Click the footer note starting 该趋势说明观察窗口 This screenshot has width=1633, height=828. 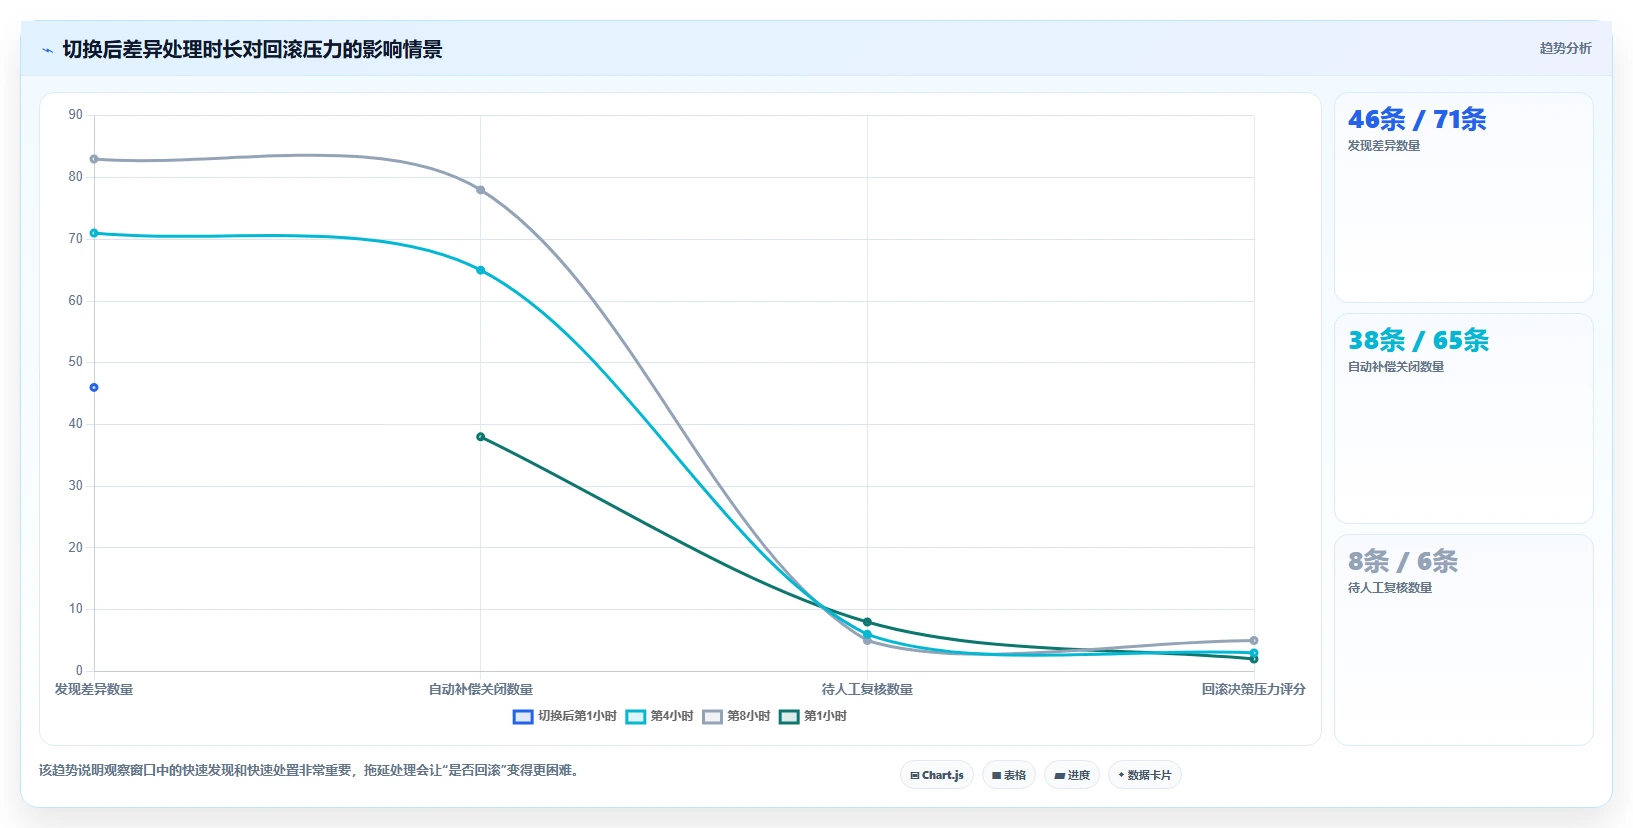(311, 770)
